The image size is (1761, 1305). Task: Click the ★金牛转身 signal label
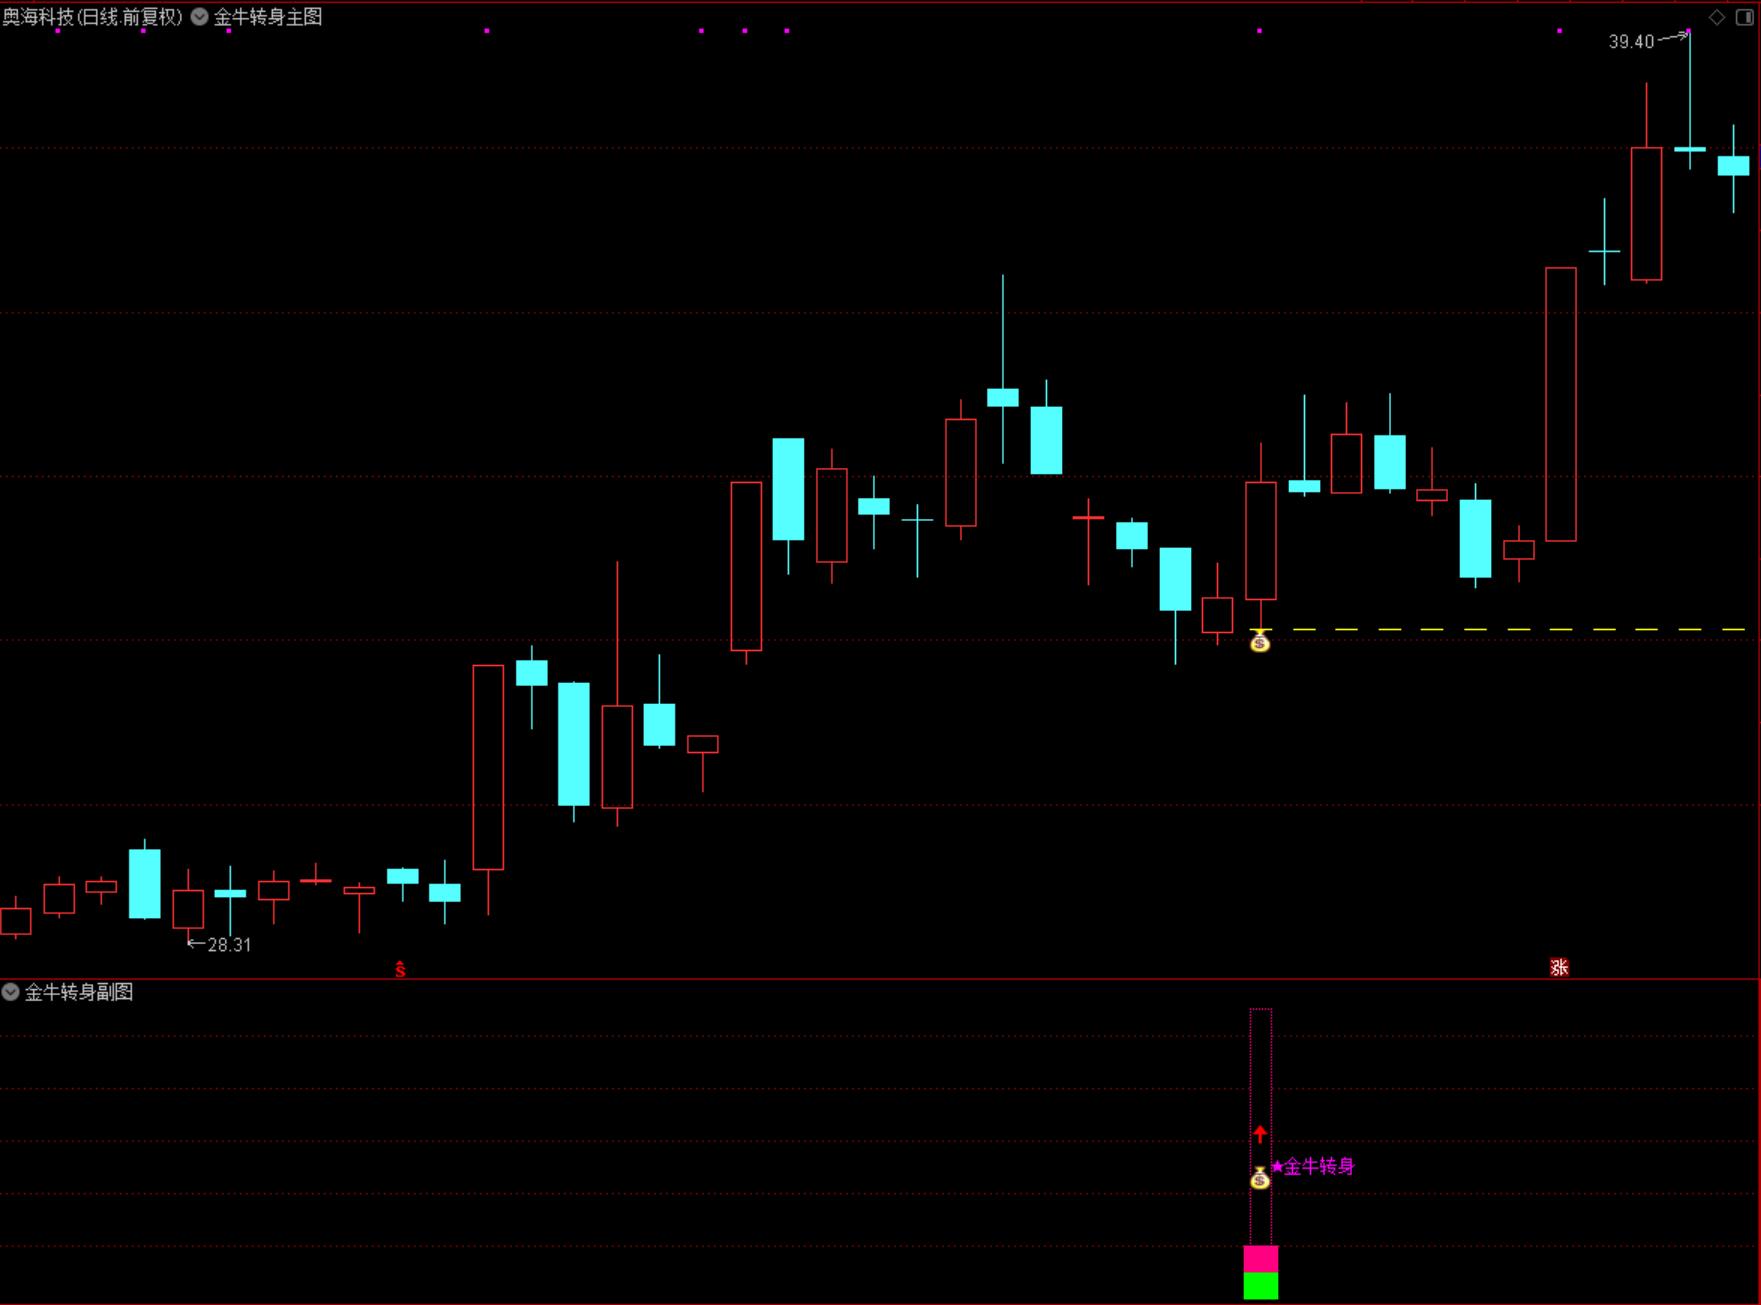pyautogui.click(x=1312, y=1166)
